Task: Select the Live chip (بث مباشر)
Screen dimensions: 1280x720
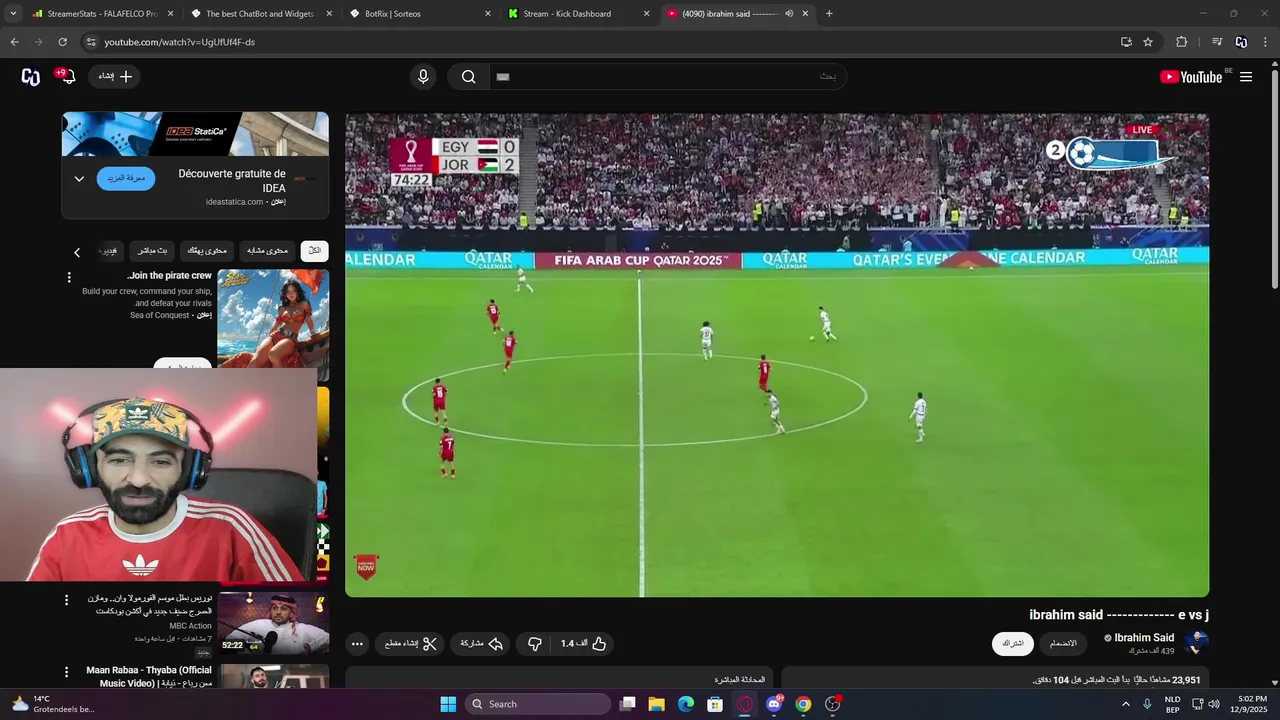Action: coord(153,251)
